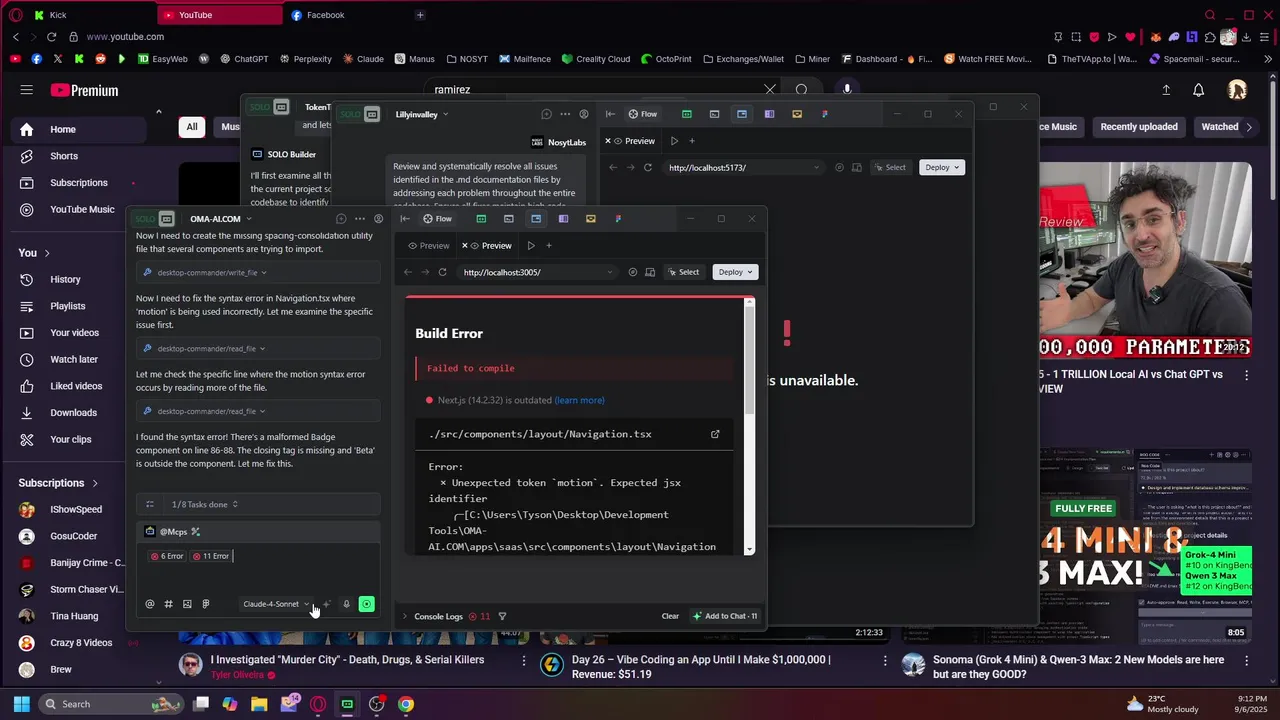1280x720 pixels.
Task: Add a new tab with the plus icon
Action: [x=548, y=245]
